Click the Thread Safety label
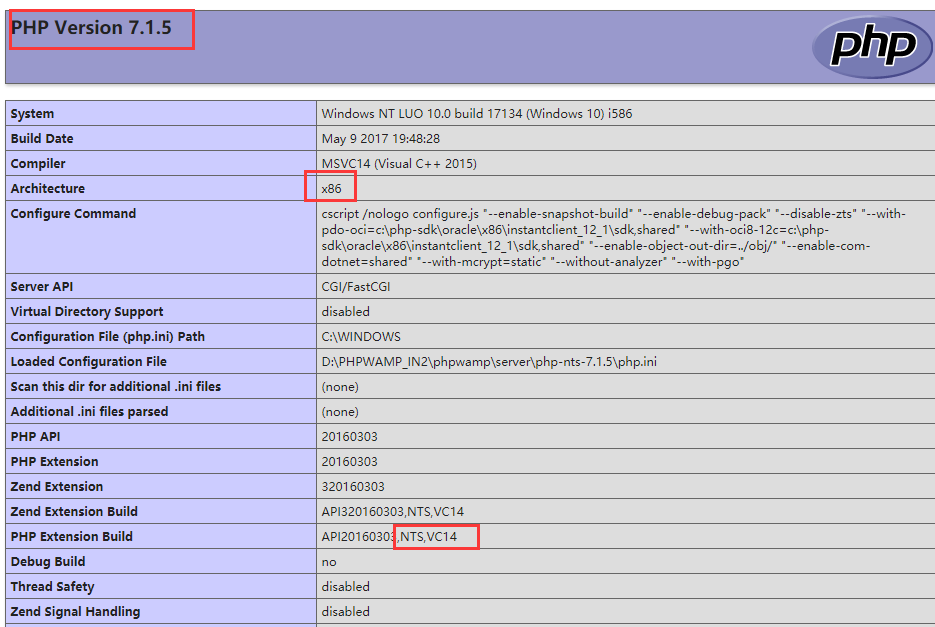This screenshot has width=935, height=627. (x=52, y=587)
